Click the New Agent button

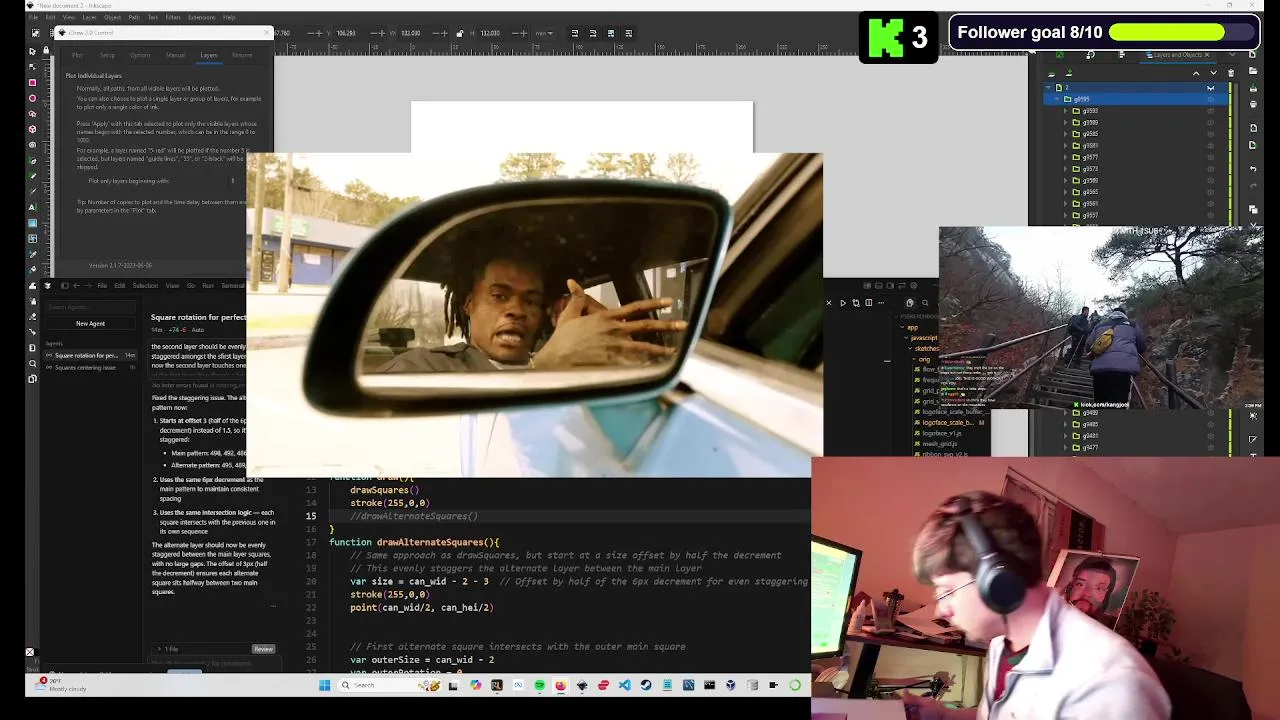(x=90, y=323)
